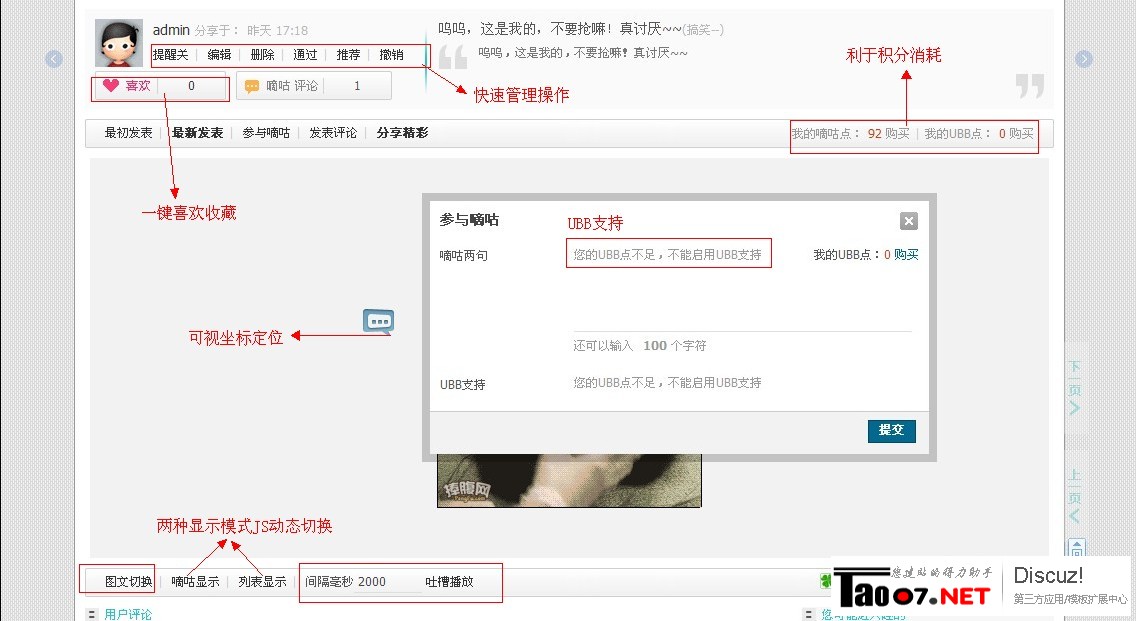
Task: Click the blue chat bubble coordinate marker
Action: coord(378,321)
